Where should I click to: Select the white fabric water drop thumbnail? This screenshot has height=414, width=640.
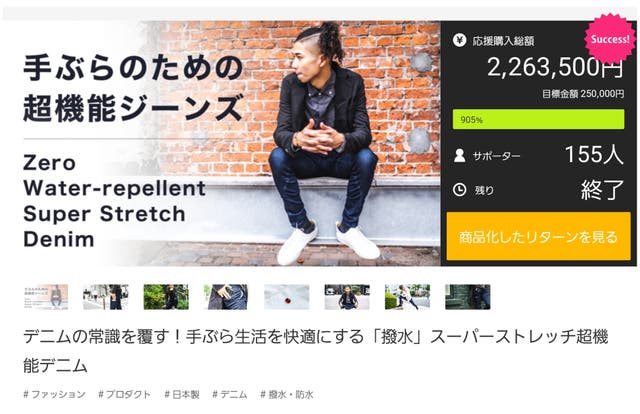click(x=287, y=297)
